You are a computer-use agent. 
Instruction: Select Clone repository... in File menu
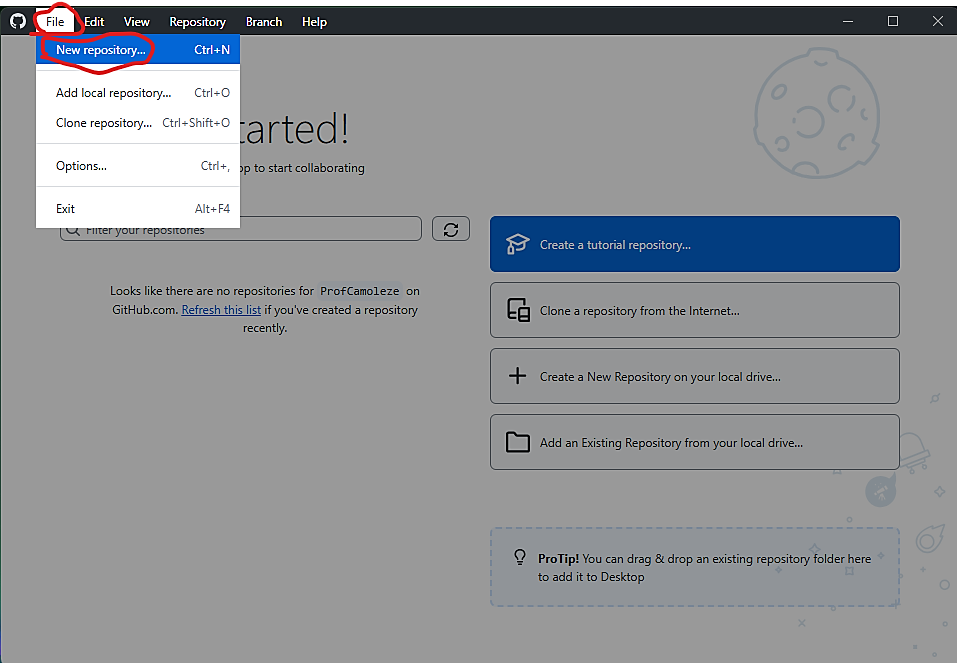104,123
